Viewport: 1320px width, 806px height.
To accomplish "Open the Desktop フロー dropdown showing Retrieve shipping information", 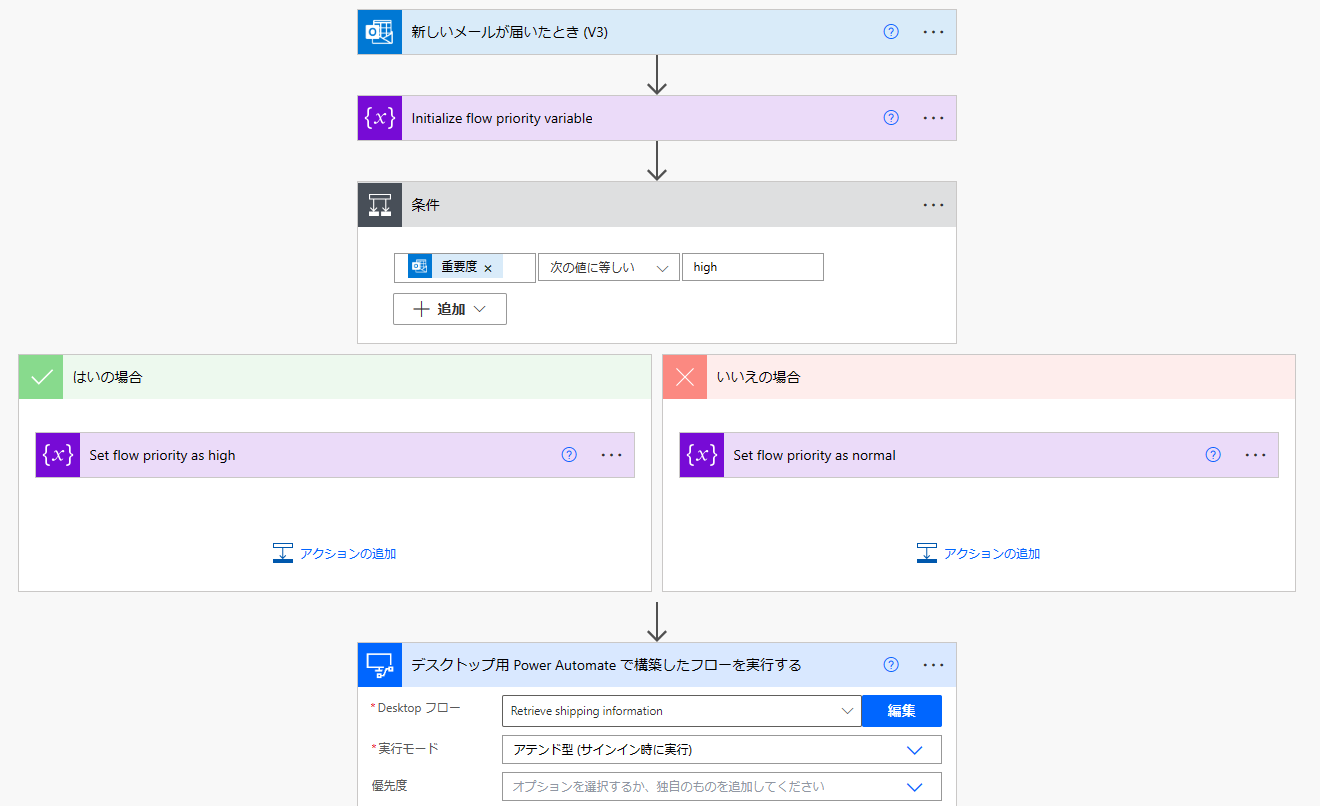I will 681,711.
